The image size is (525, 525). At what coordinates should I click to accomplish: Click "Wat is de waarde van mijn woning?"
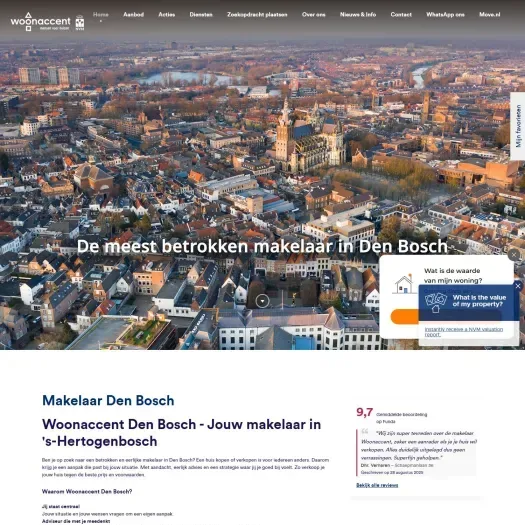453,275
